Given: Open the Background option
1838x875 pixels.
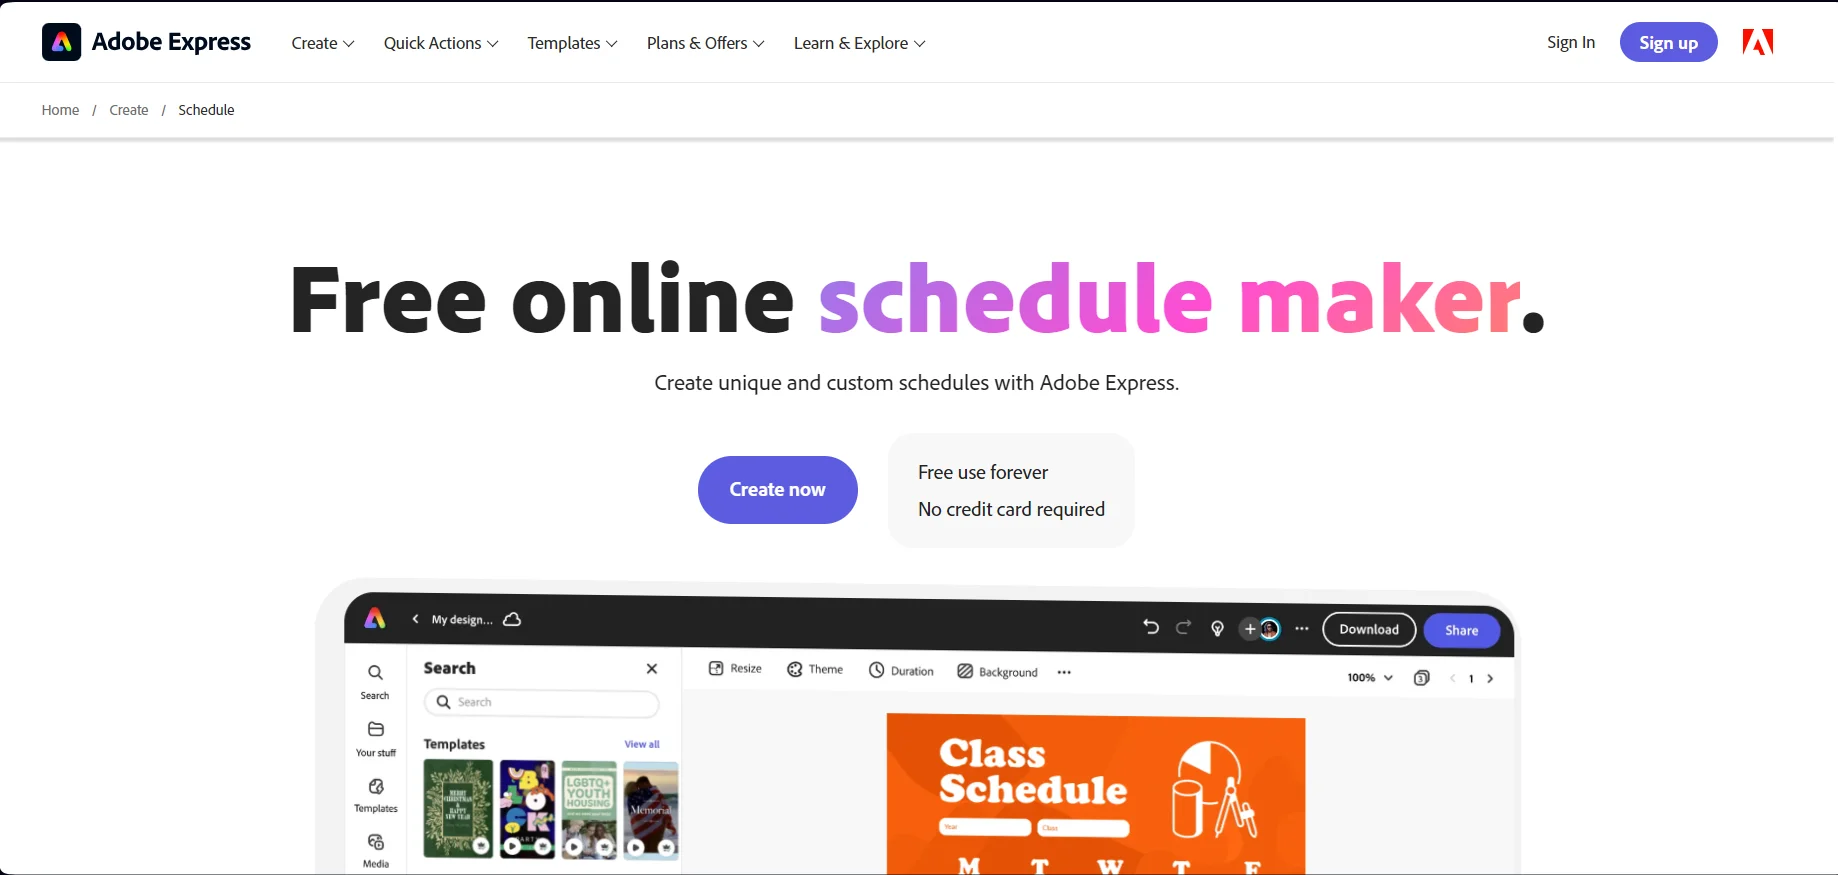Looking at the screenshot, I should tap(997, 671).
